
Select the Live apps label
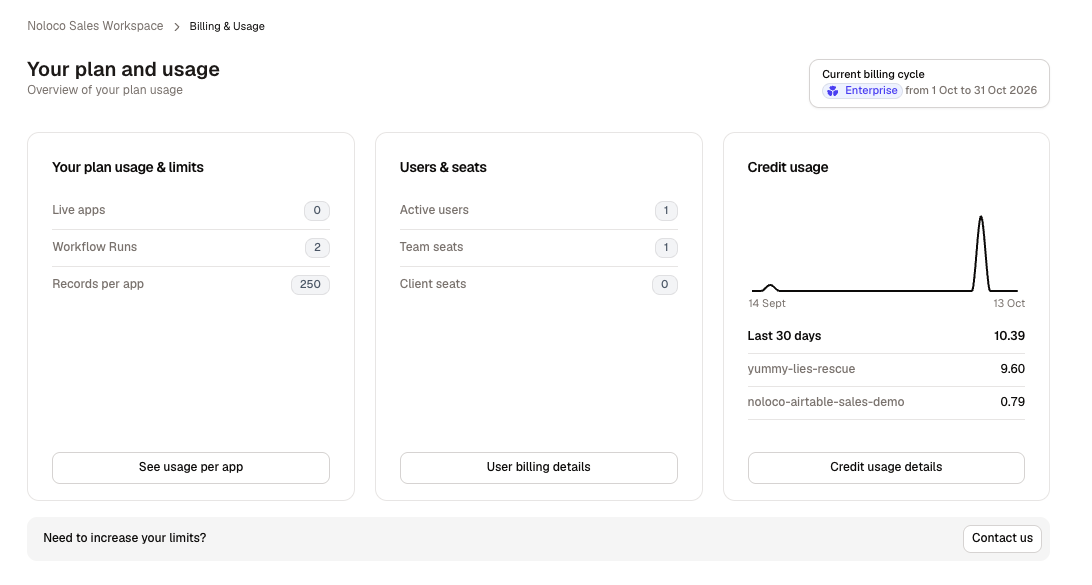pyautogui.click(x=79, y=210)
